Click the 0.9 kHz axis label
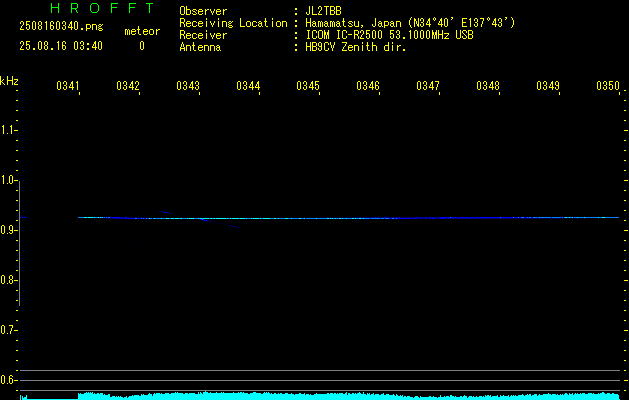The height and width of the screenshot is (400, 629). click(8, 230)
